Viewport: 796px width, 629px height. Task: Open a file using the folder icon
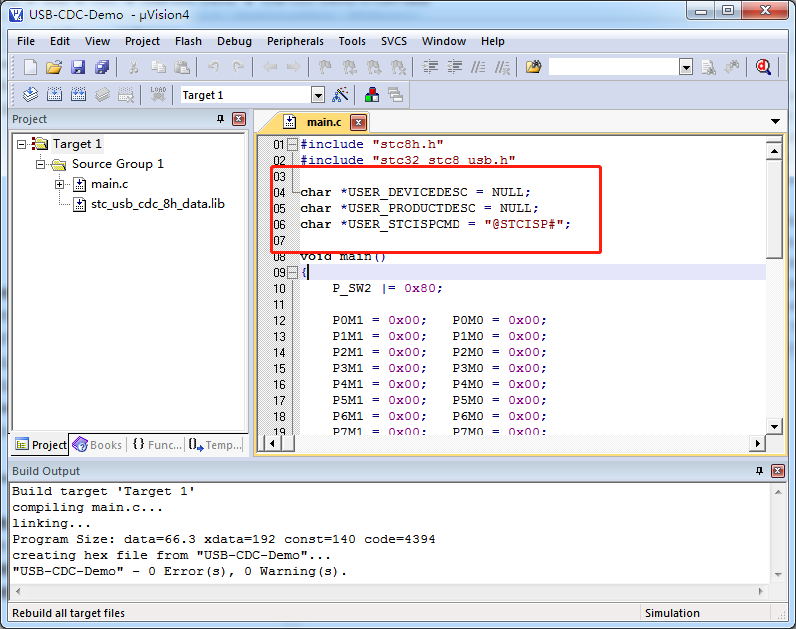click(x=54, y=67)
